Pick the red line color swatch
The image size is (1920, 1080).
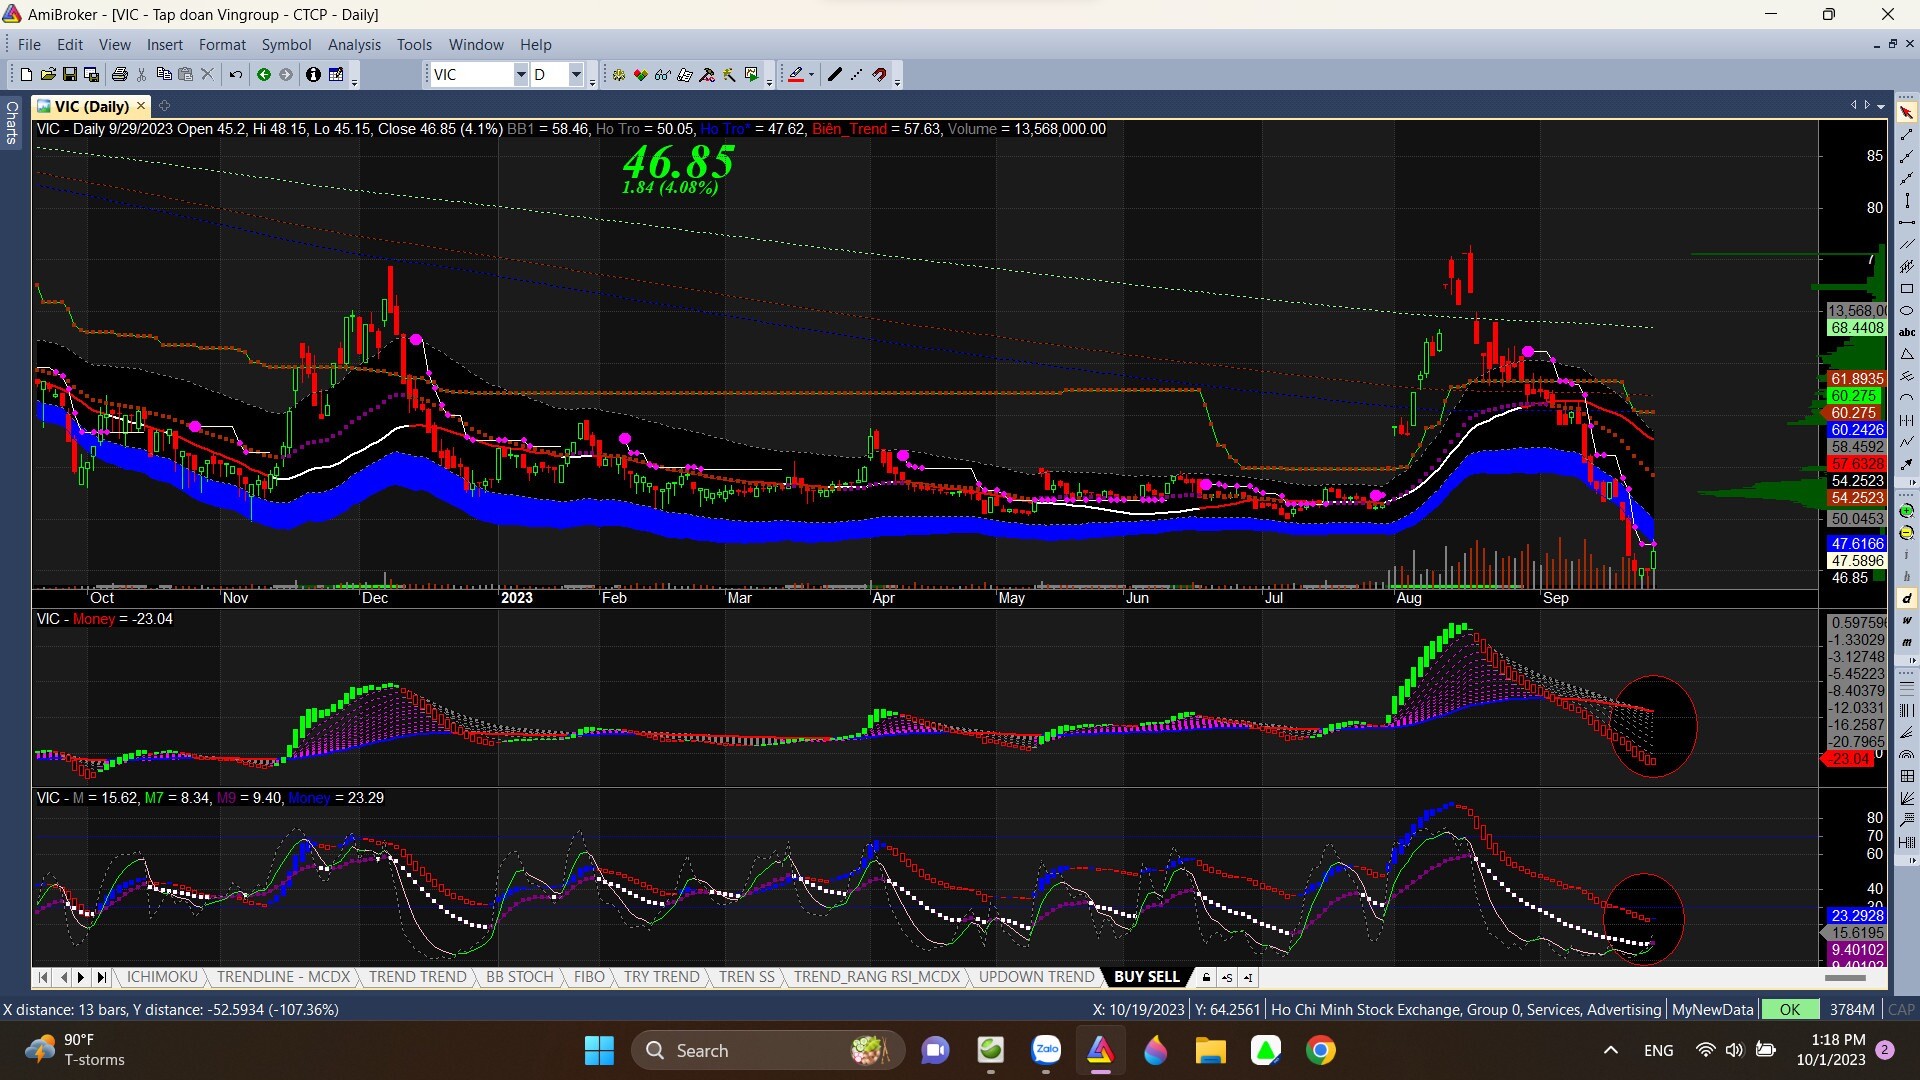tap(795, 75)
